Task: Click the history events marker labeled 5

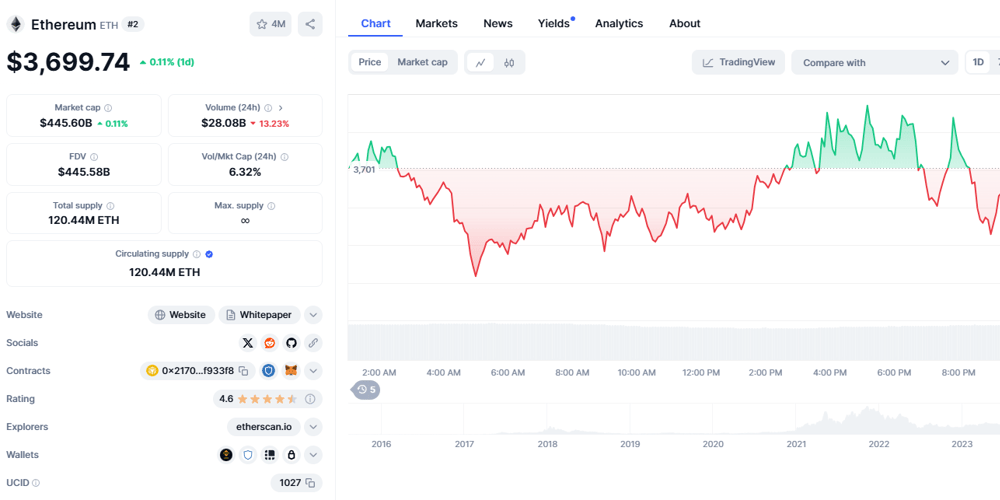Action: 366,390
